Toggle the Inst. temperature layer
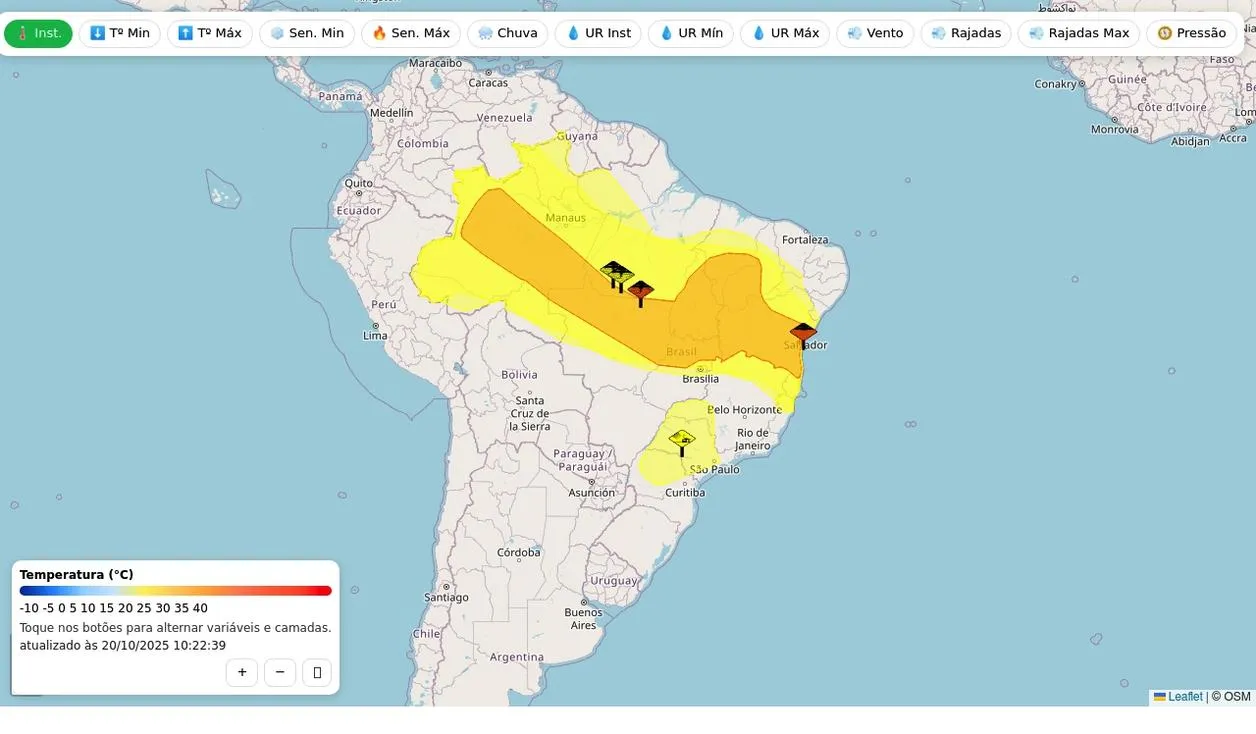The width and height of the screenshot is (1256, 734). 38,33
